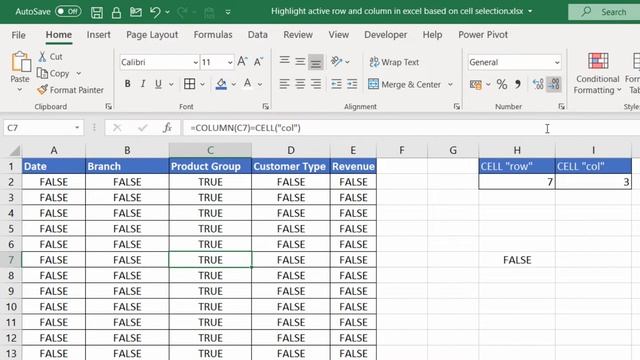Click the Paste clipboard icon
Viewport: 640px width, 360px height.
point(20,62)
